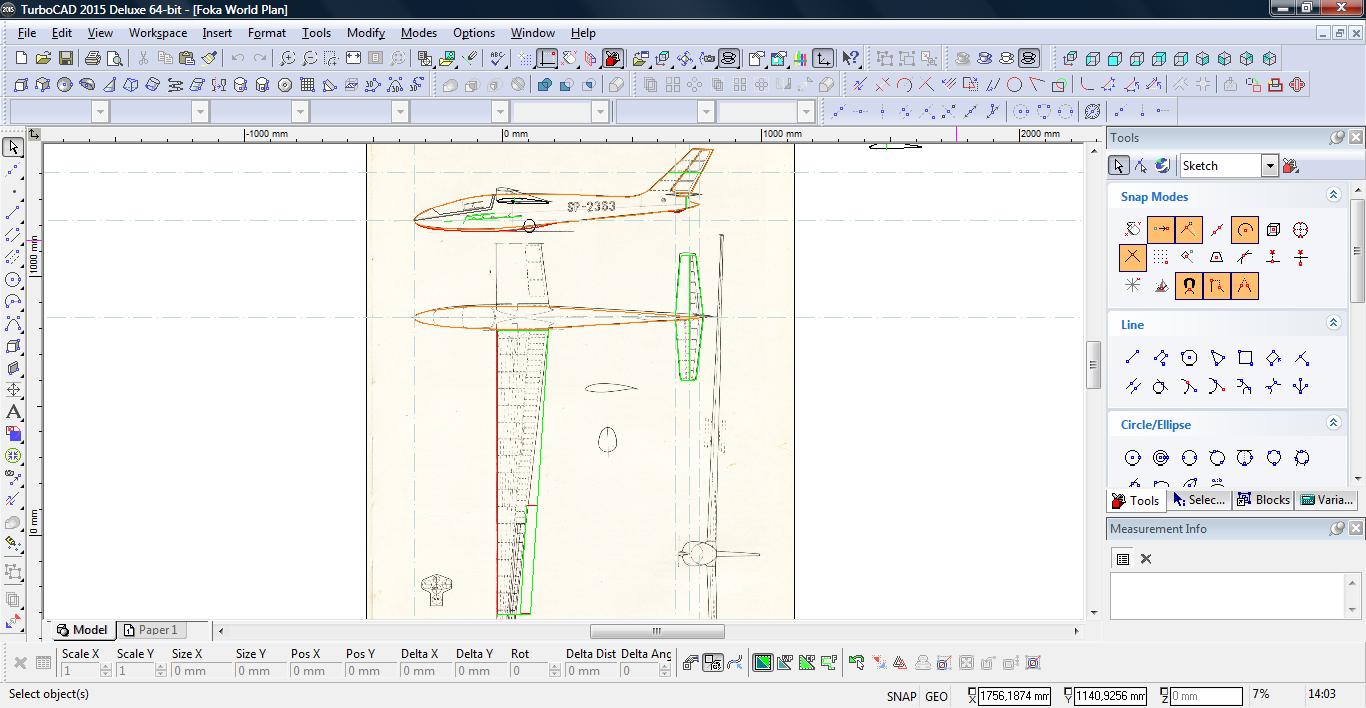Click the X coordinate input field
The width and height of the screenshot is (1366, 708).
coord(1015,696)
